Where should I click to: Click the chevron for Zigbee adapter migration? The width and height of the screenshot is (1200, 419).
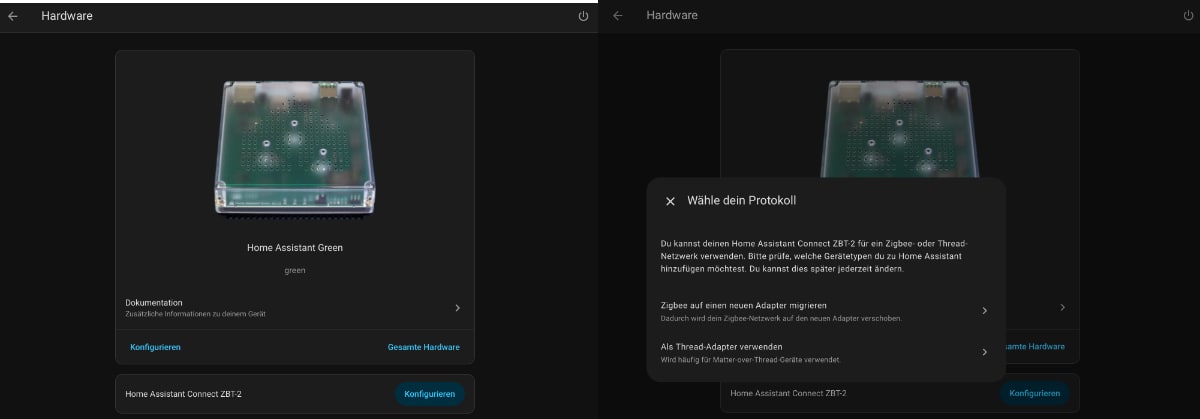[984, 311]
